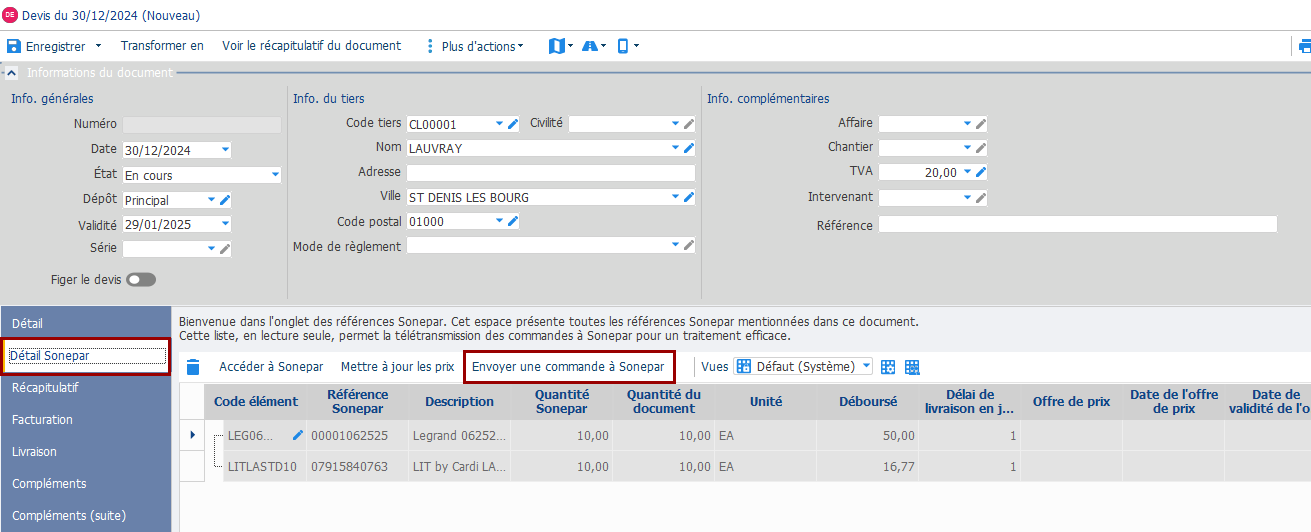1311x532 pixels.
Task: Expand the Code tiers dropdown arrow
Action: point(500,124)
